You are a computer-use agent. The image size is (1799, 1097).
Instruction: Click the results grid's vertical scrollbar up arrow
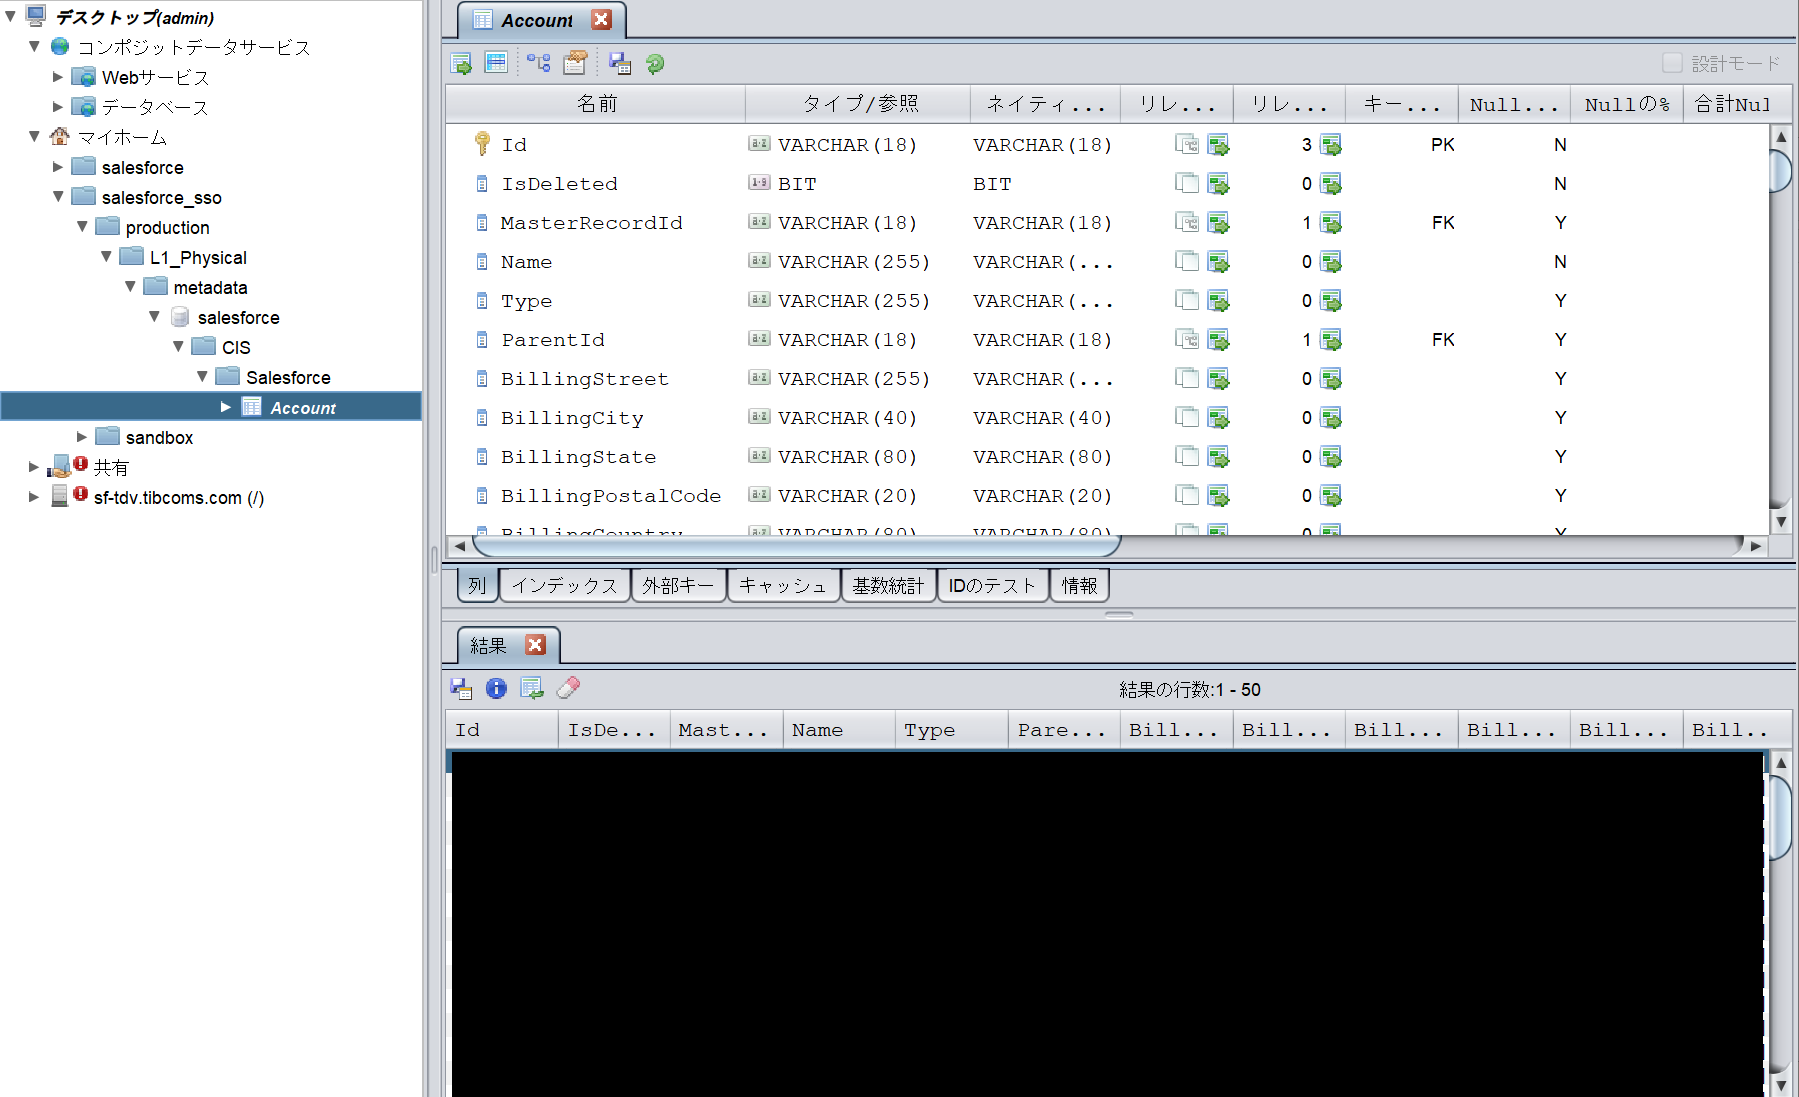(1781, 763)
